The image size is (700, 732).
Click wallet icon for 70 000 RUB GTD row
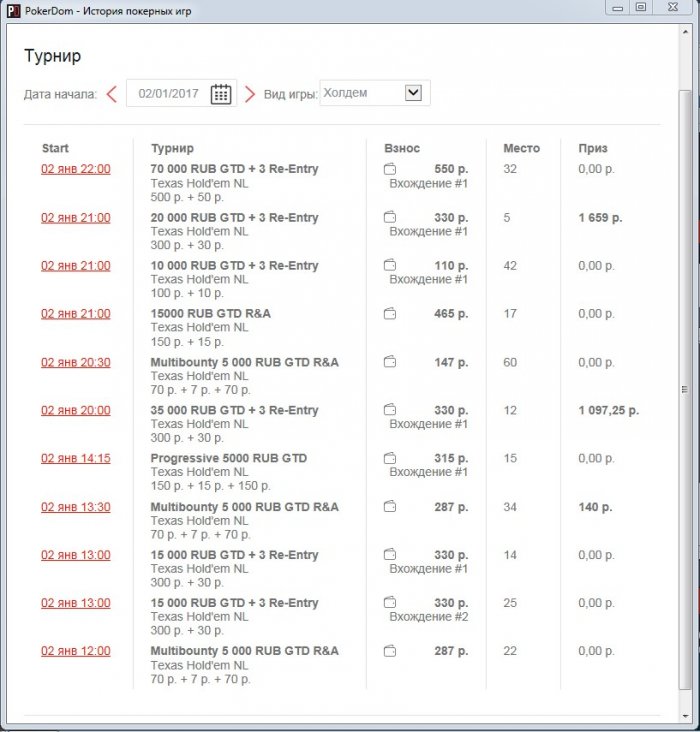(x=390, y=169)
